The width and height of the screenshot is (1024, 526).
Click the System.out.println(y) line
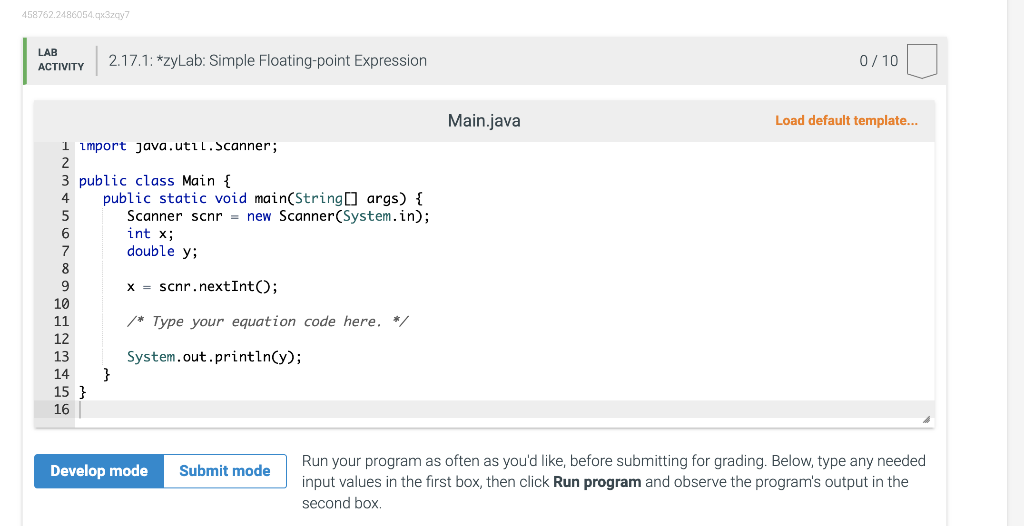(214, 356)
